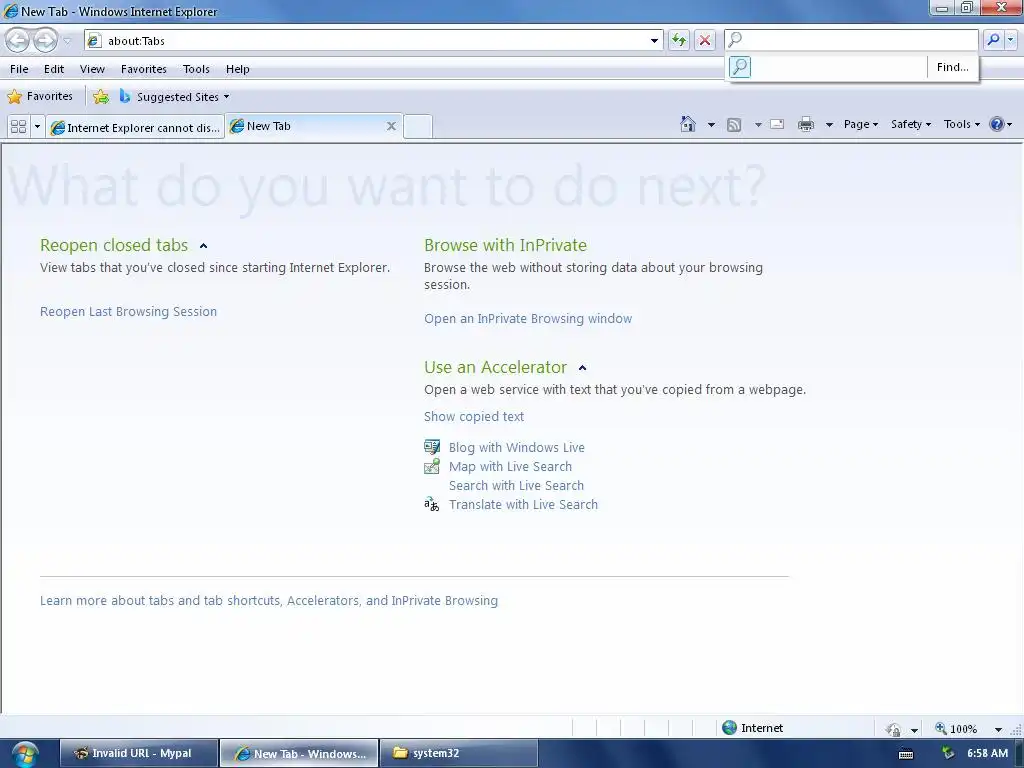Open the Feeds dropdown arrow
The width and height of the screenshot is (1024, 768).
pyautogui.click(x=758, y=124)
